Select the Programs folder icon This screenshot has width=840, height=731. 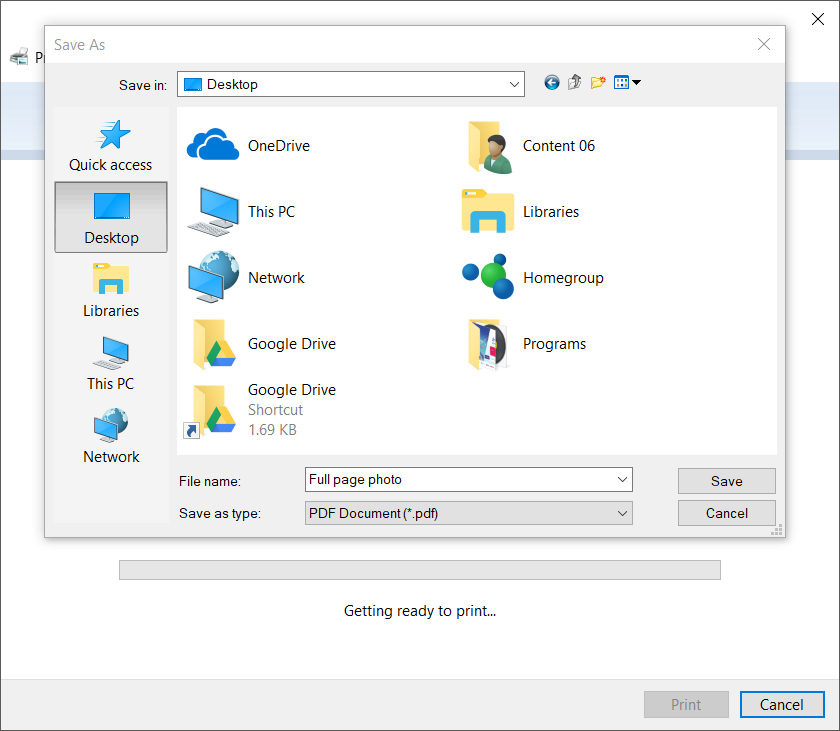click(488, 344)
